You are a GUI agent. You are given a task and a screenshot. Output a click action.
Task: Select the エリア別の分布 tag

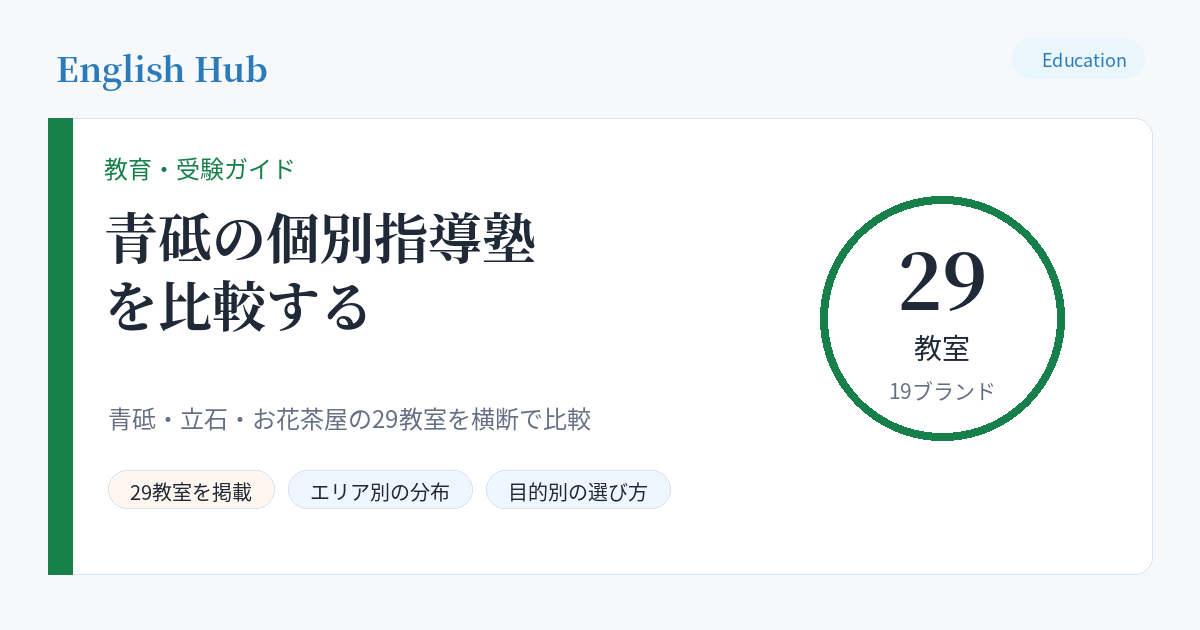380,490
